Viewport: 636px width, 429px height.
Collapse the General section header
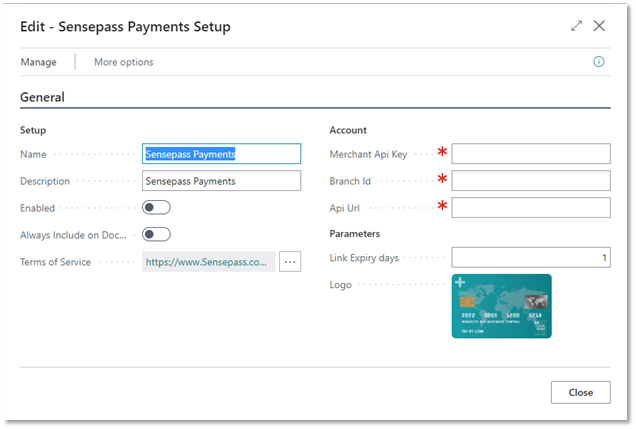click(42, 97)
